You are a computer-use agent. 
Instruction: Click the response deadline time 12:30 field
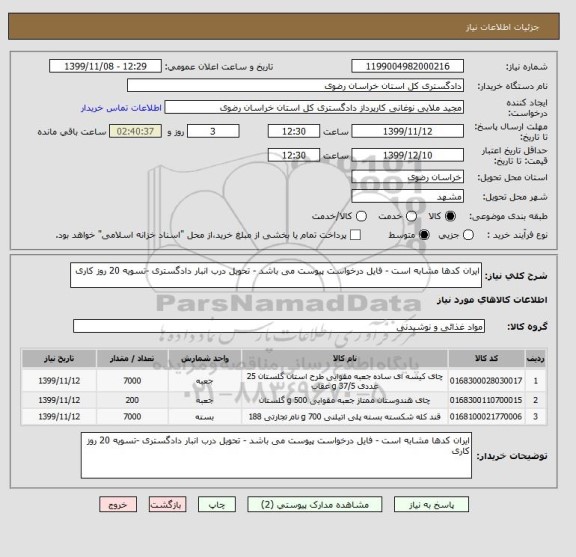point(294,131)
